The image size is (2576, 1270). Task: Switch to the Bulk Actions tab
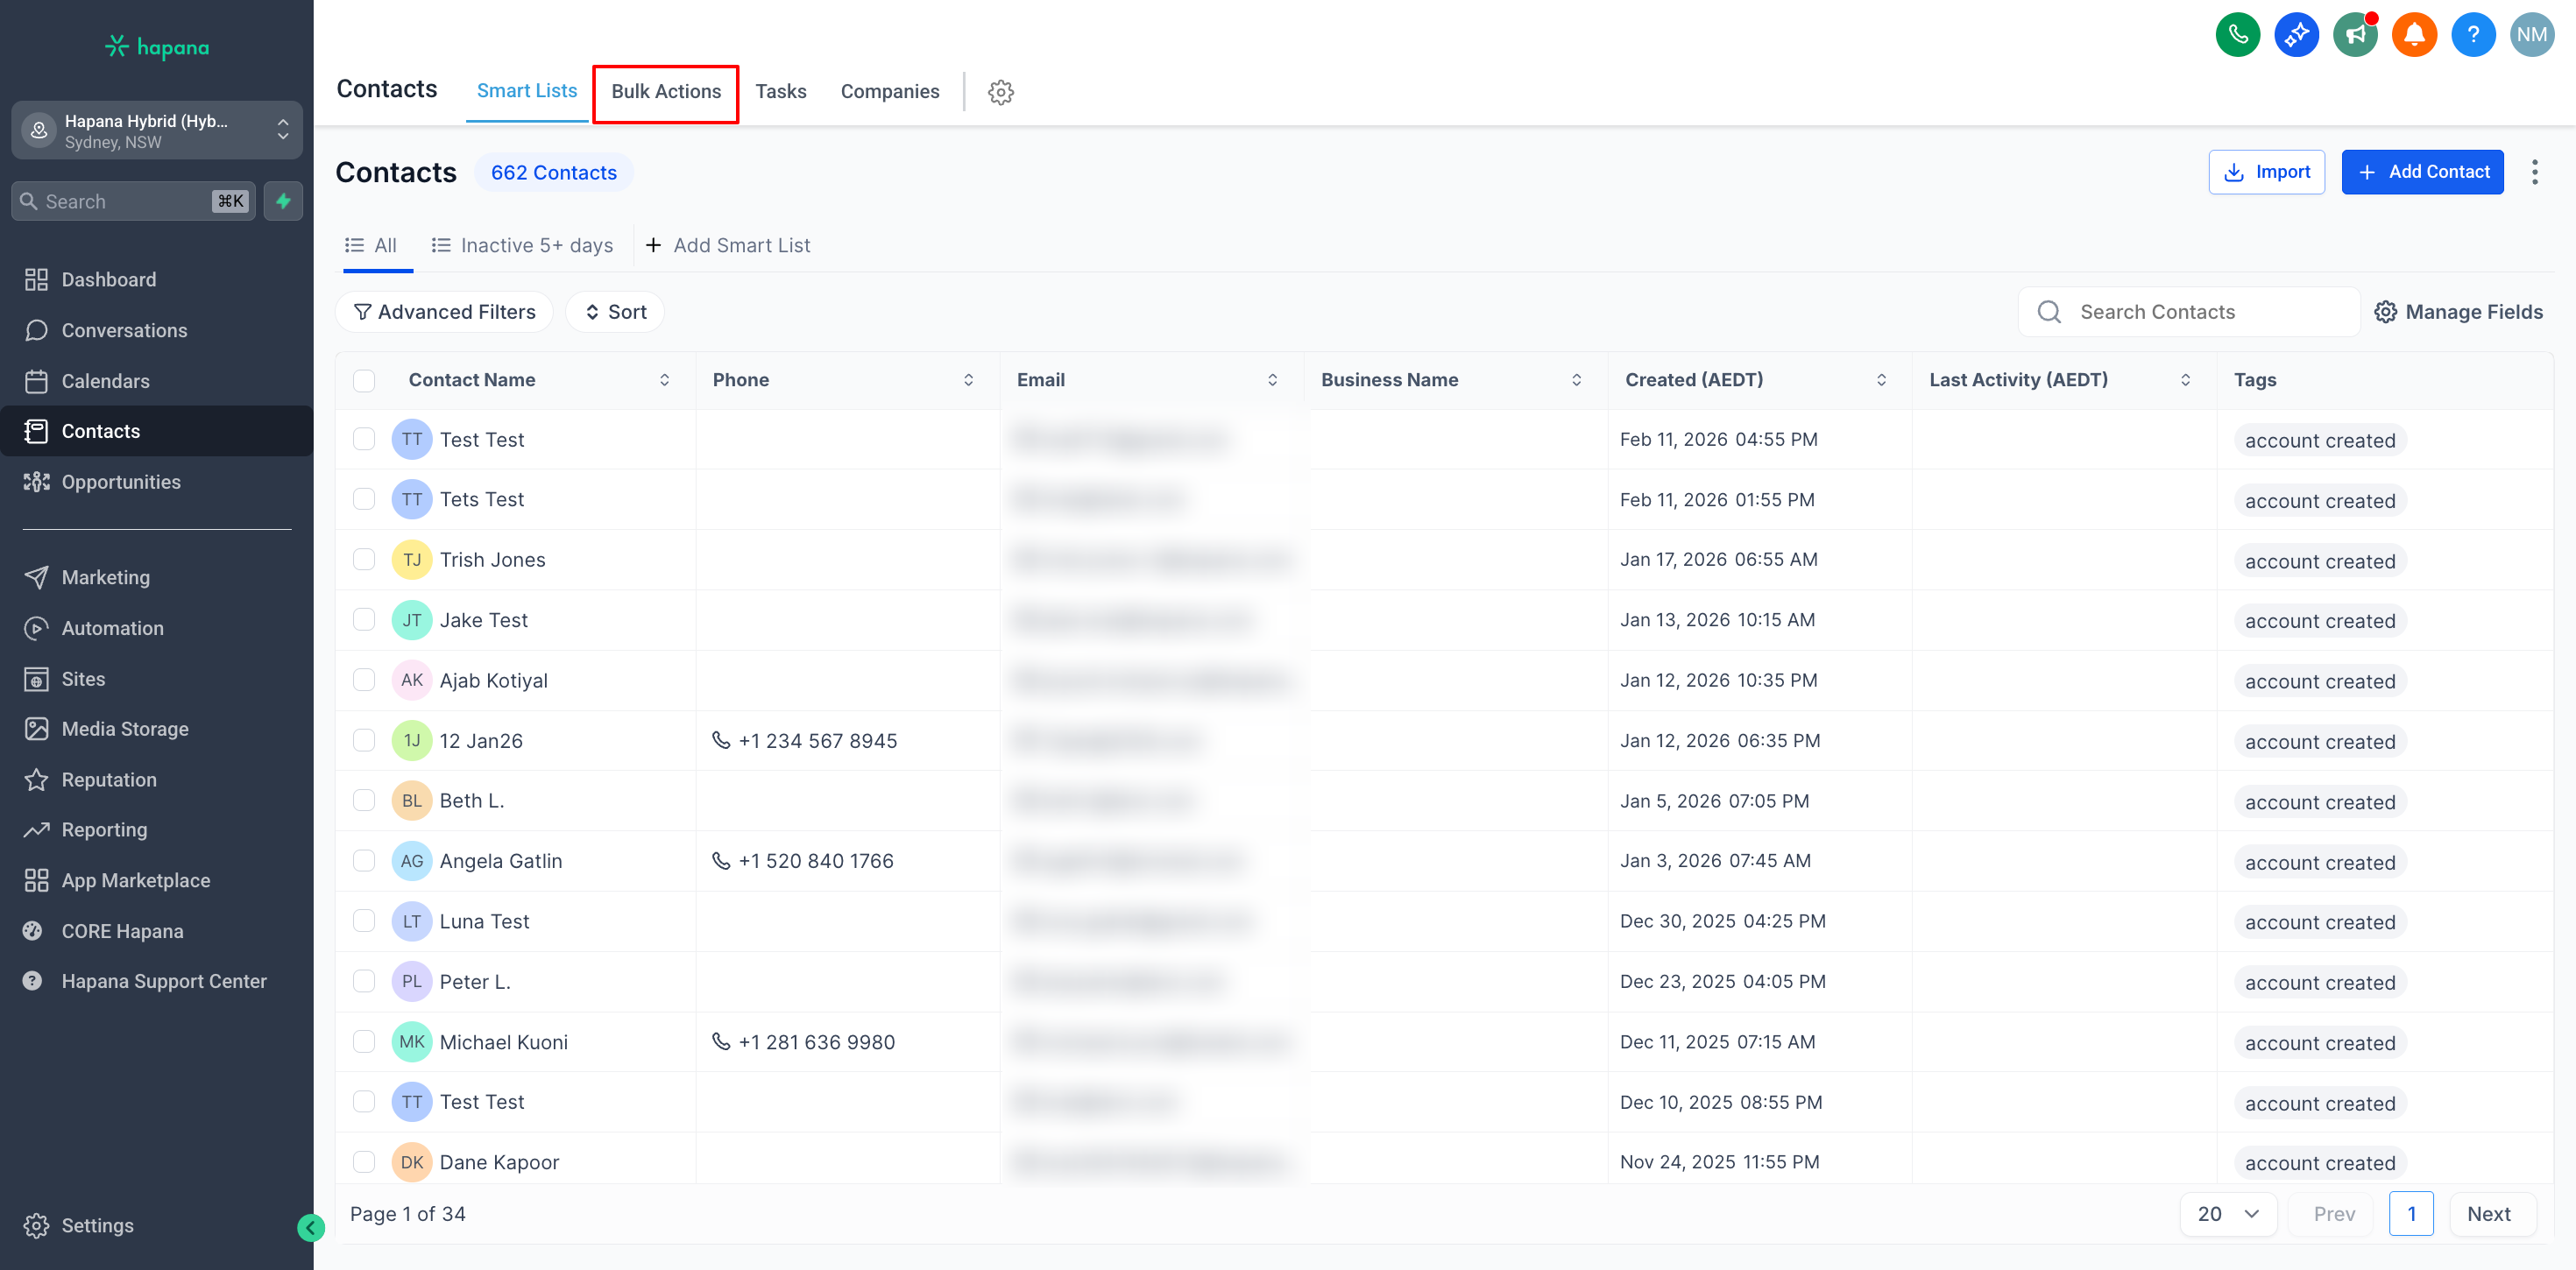(665, 92)
